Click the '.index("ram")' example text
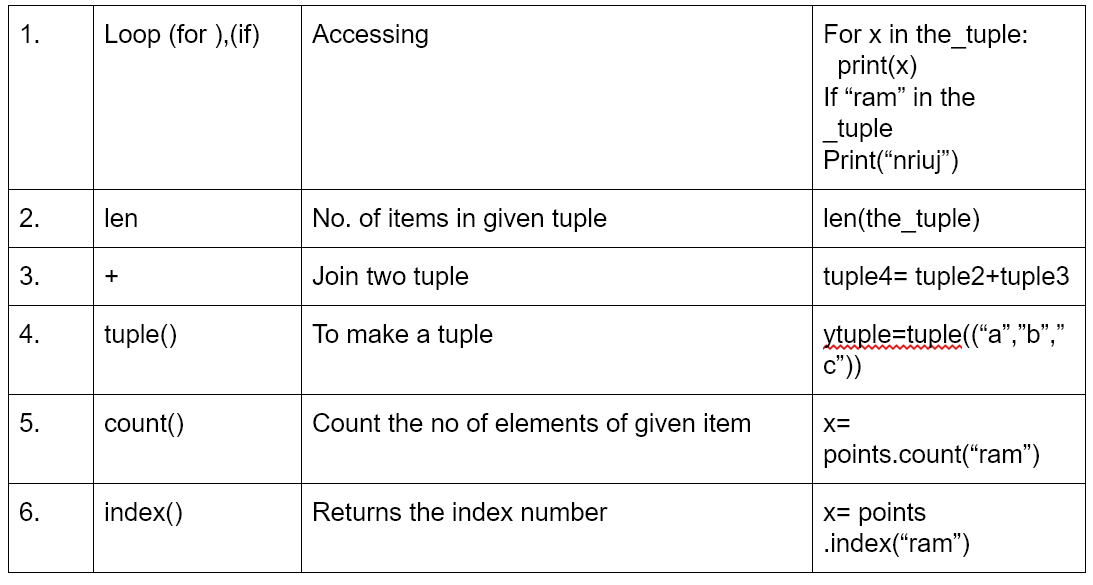 point(896,543)
